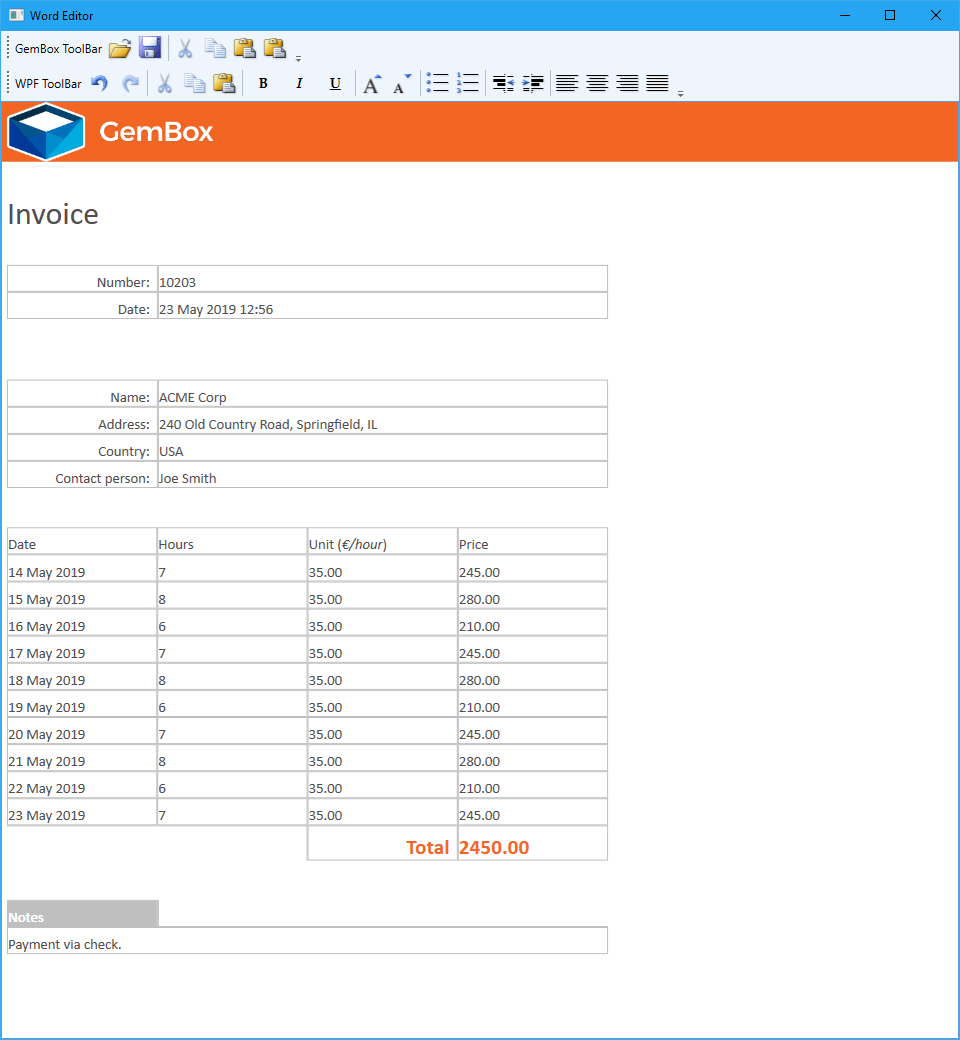This screenshot has width=960, height=1040.
Task: Apply bulleted list formatting
Action: [x=437, y=84]
